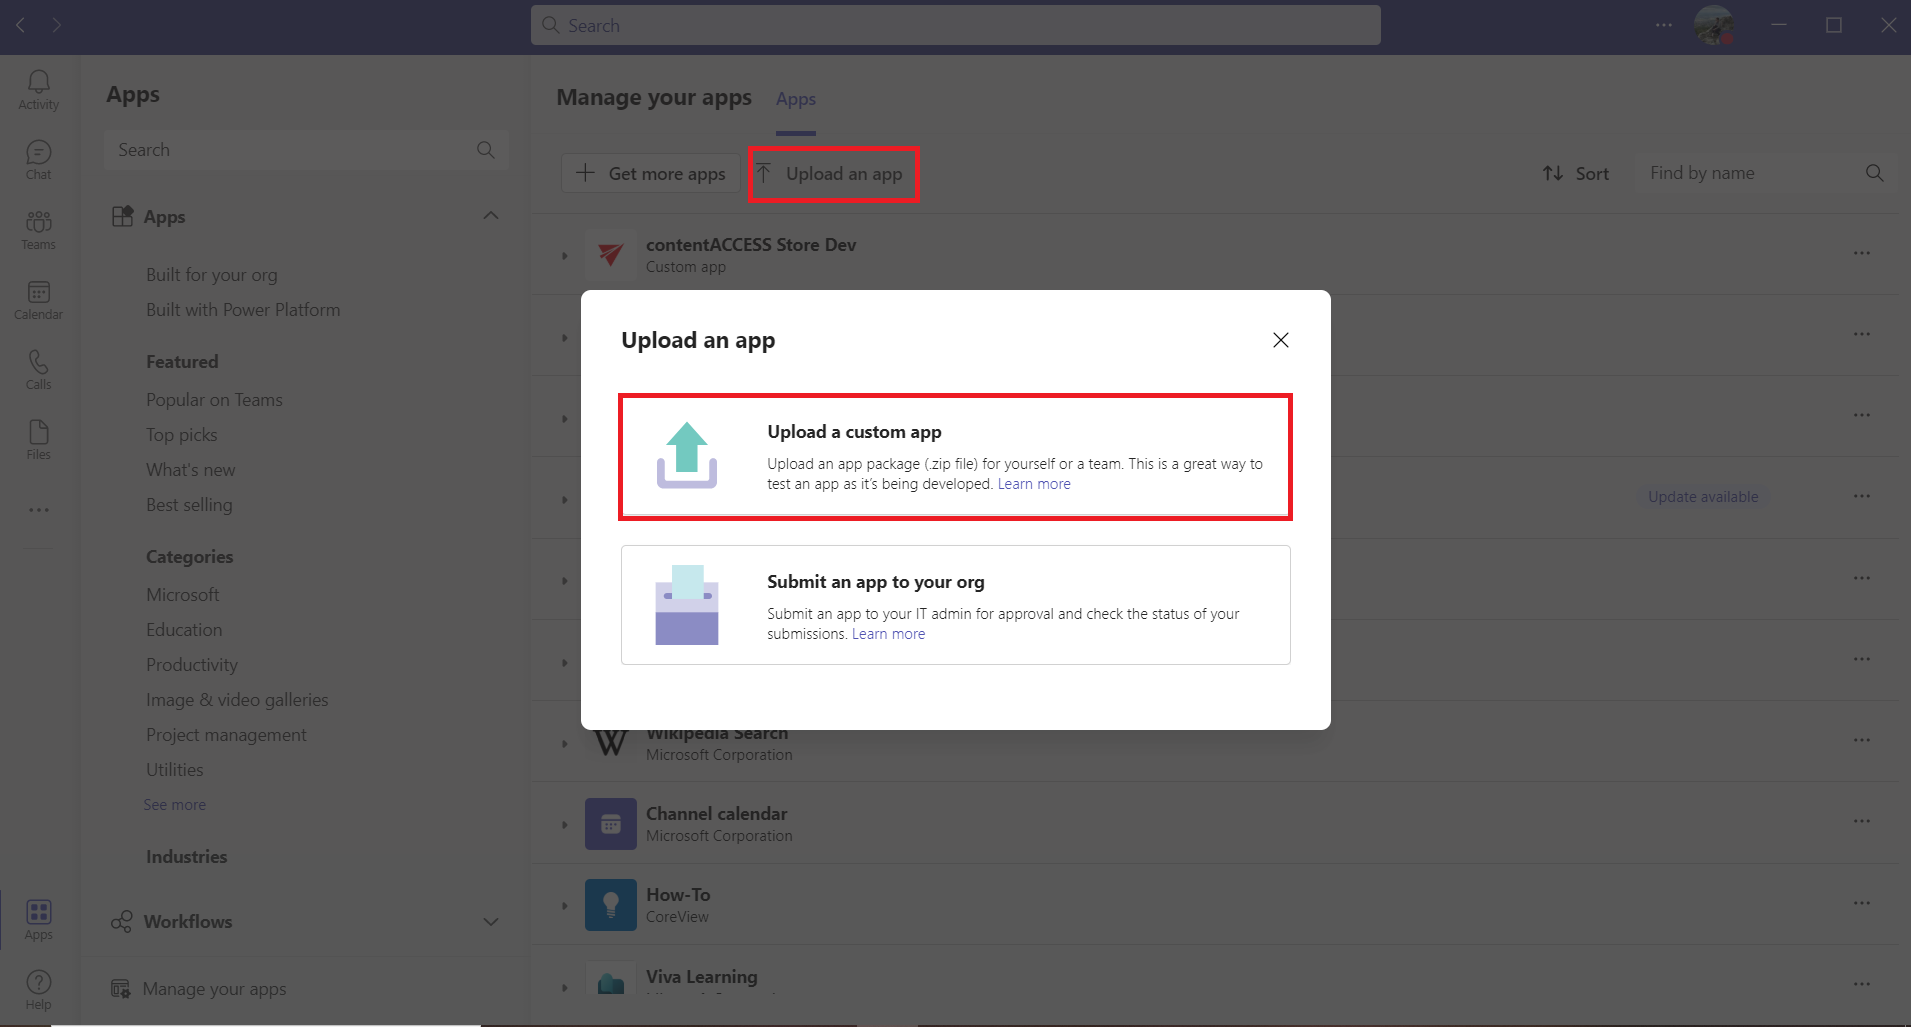Expand the Viva Learning row
Viewport: 1911px width, 1027px height.
coord(565,988)
